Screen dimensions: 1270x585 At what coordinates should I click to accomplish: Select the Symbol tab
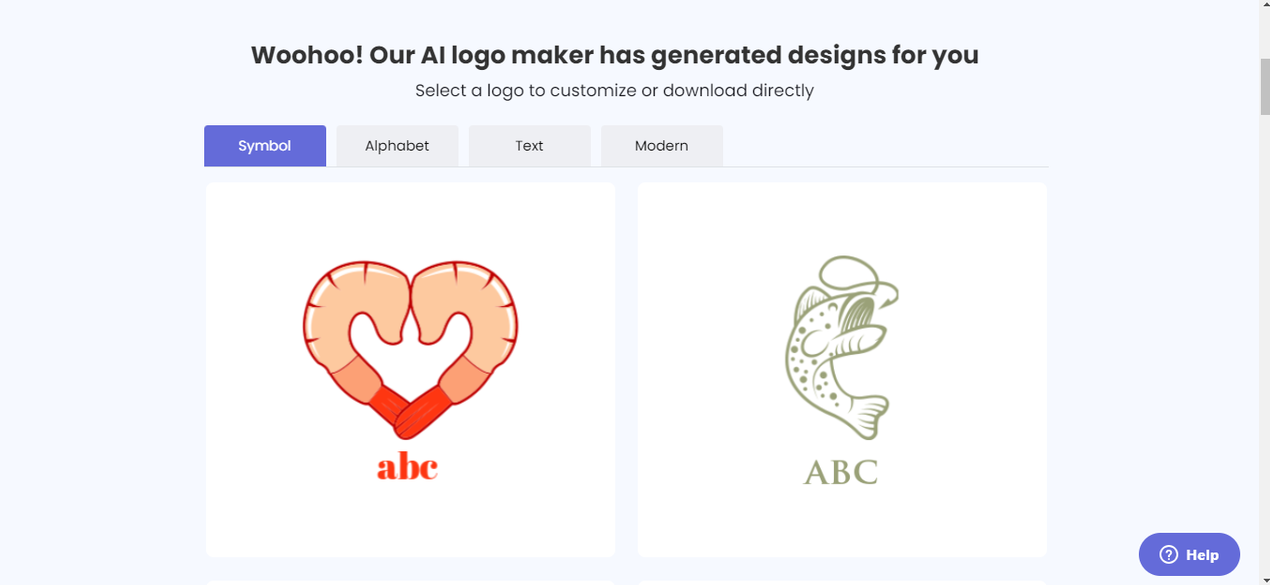pyautogui.click(x=265, y=146)
